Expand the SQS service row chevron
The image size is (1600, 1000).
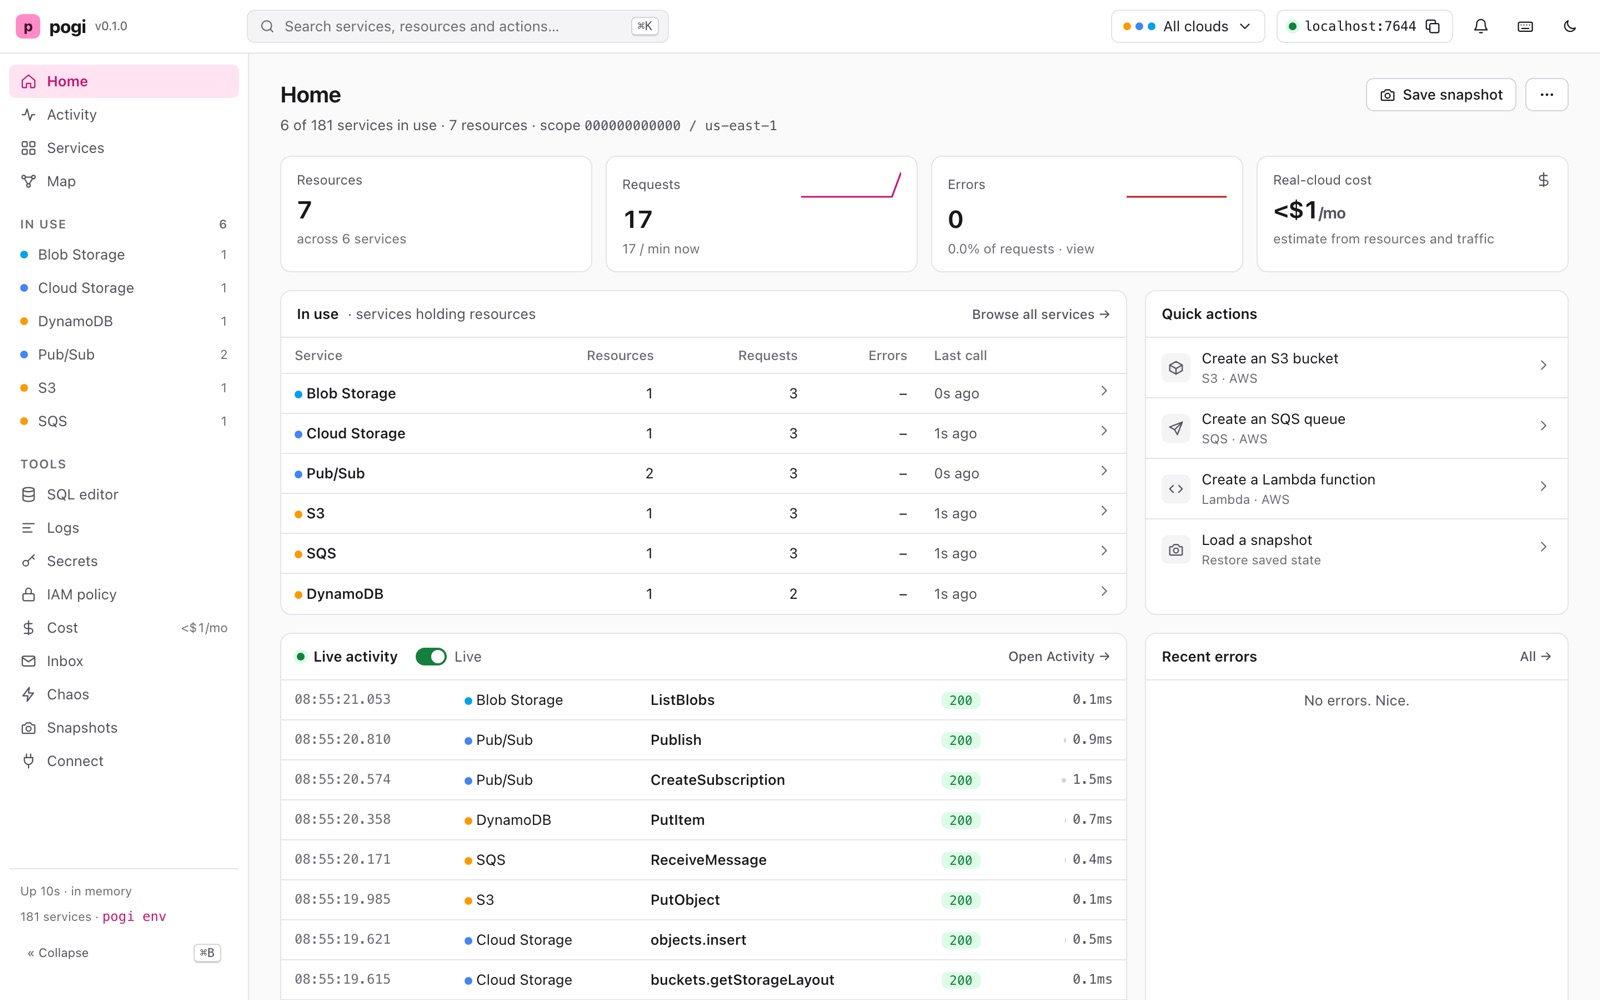[x=1104, y=551]
